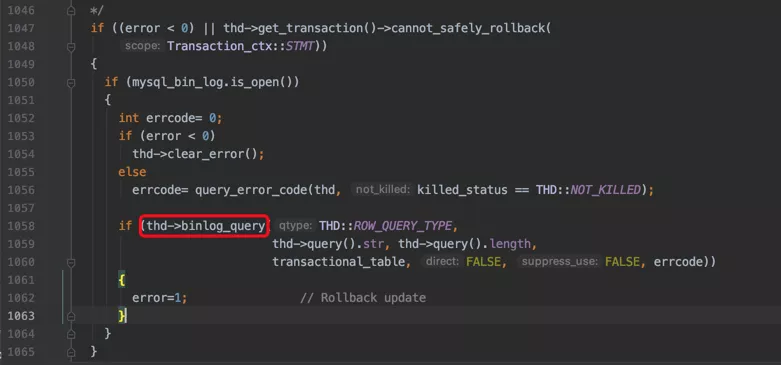
Task: Click line number 1053 in the gutter
Action: (21, 136)
